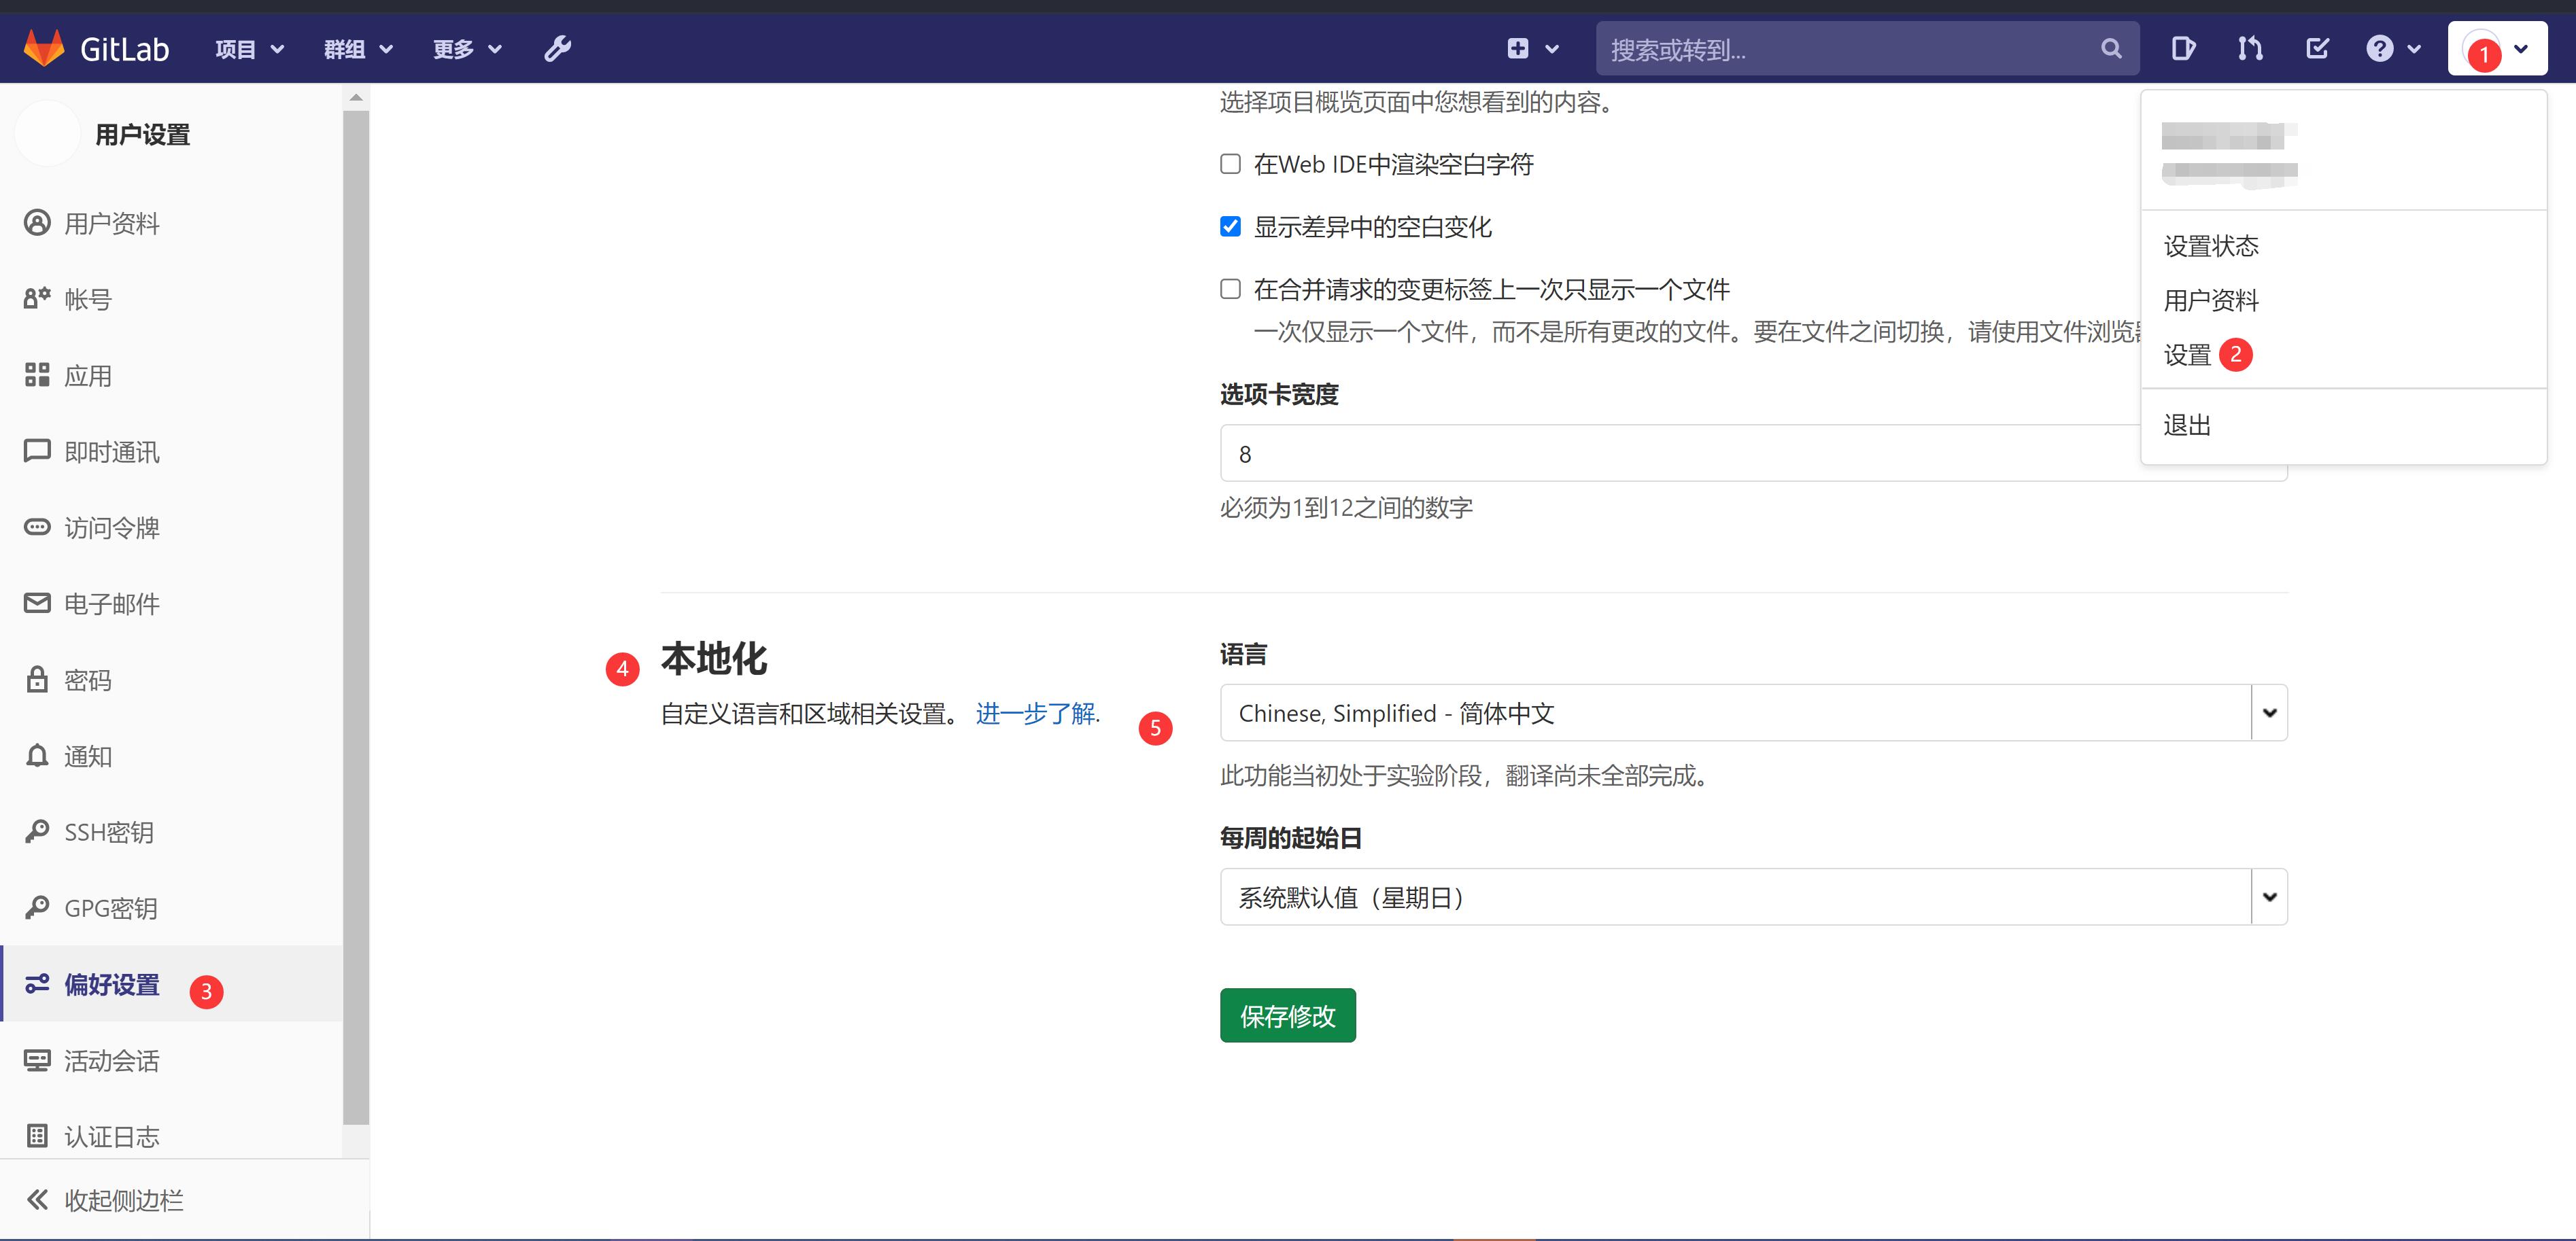The height and width of the screenshot is (1241, 2576).
Task: Check one-file-at-a-time merge request option
Action: tap(1230, 289)
